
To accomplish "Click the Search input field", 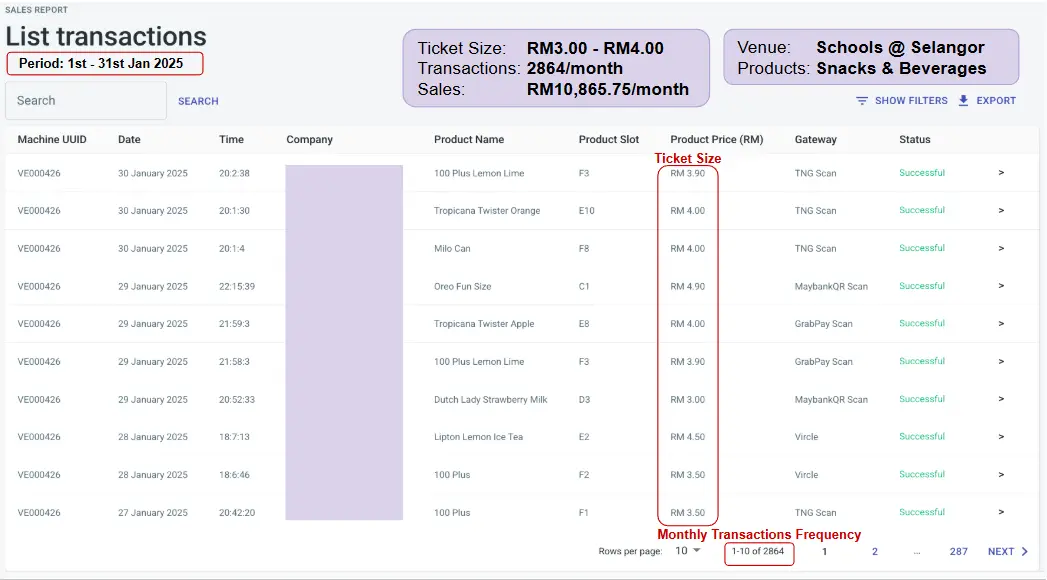I will click(85, 101).
